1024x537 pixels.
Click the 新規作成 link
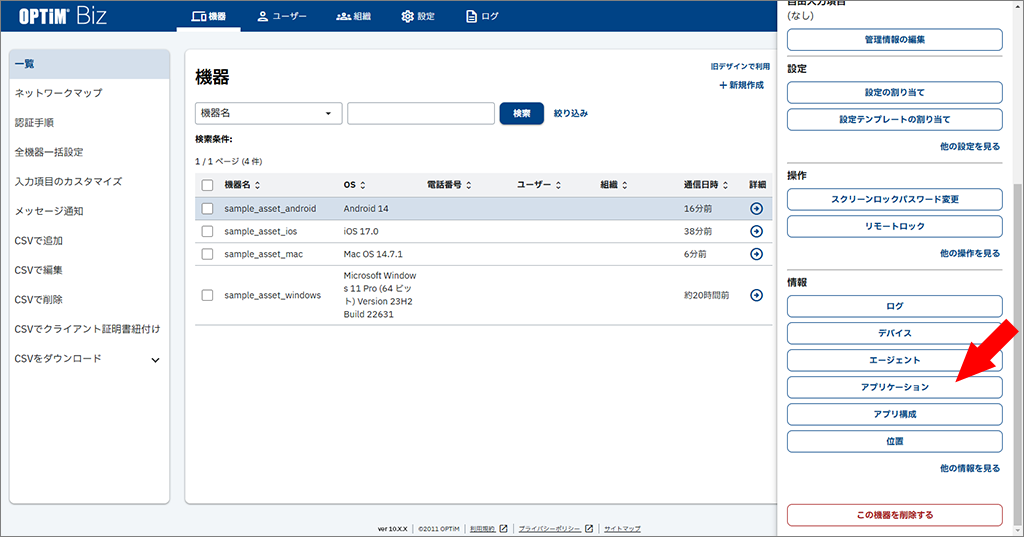(x=741, y=85)
